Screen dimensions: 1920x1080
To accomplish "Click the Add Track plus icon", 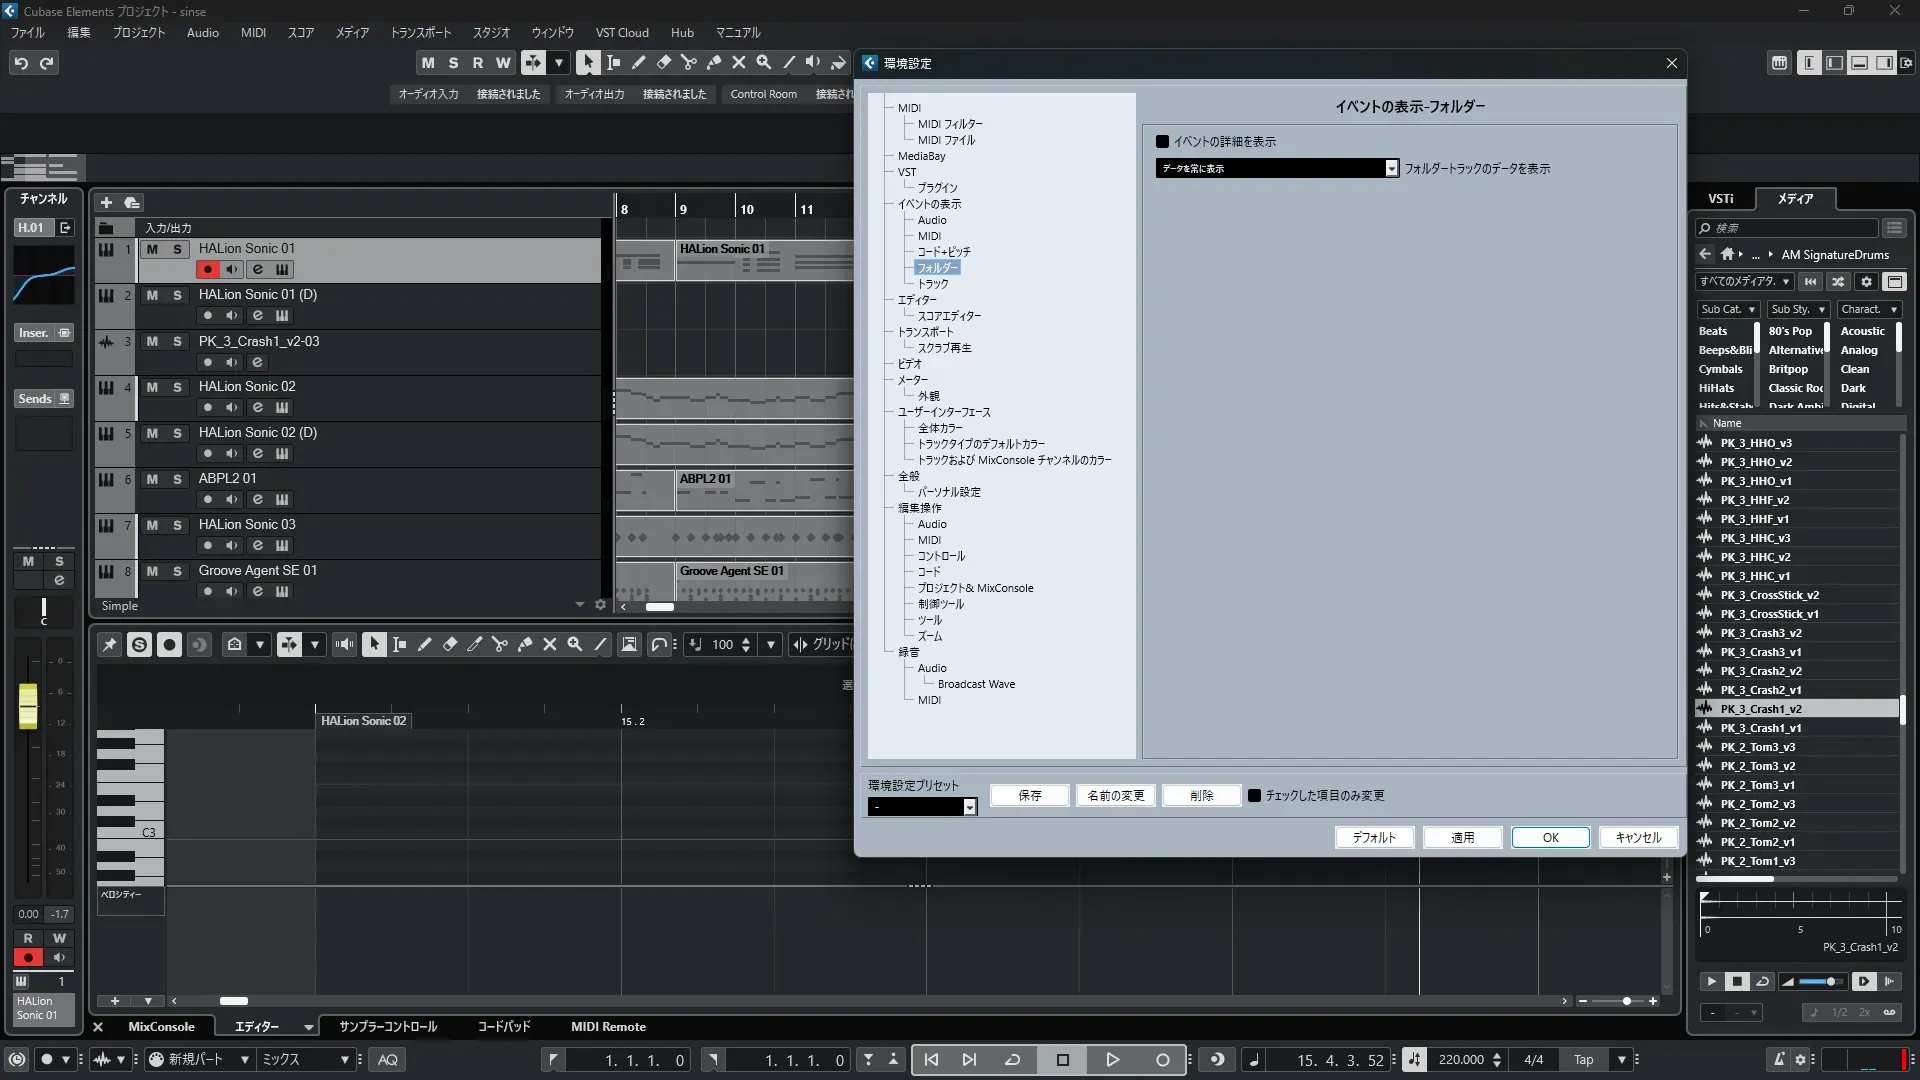I will click(106, 202).
